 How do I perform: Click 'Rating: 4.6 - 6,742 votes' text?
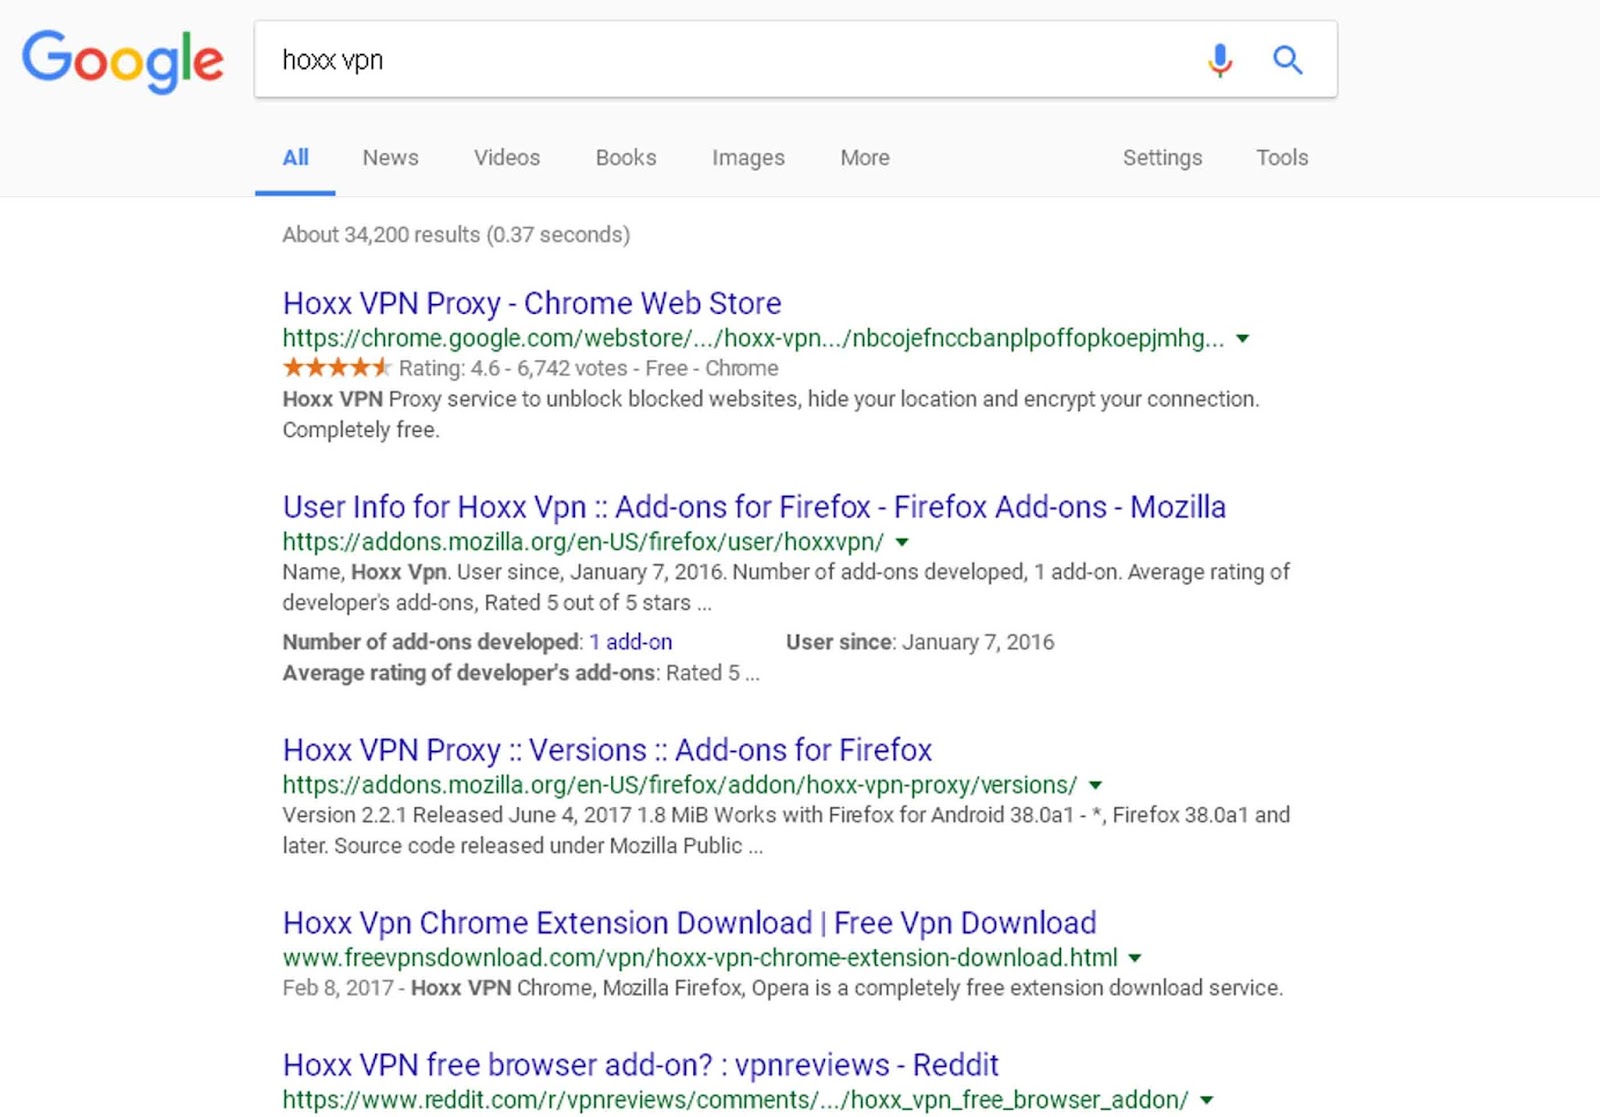(513, 369)
